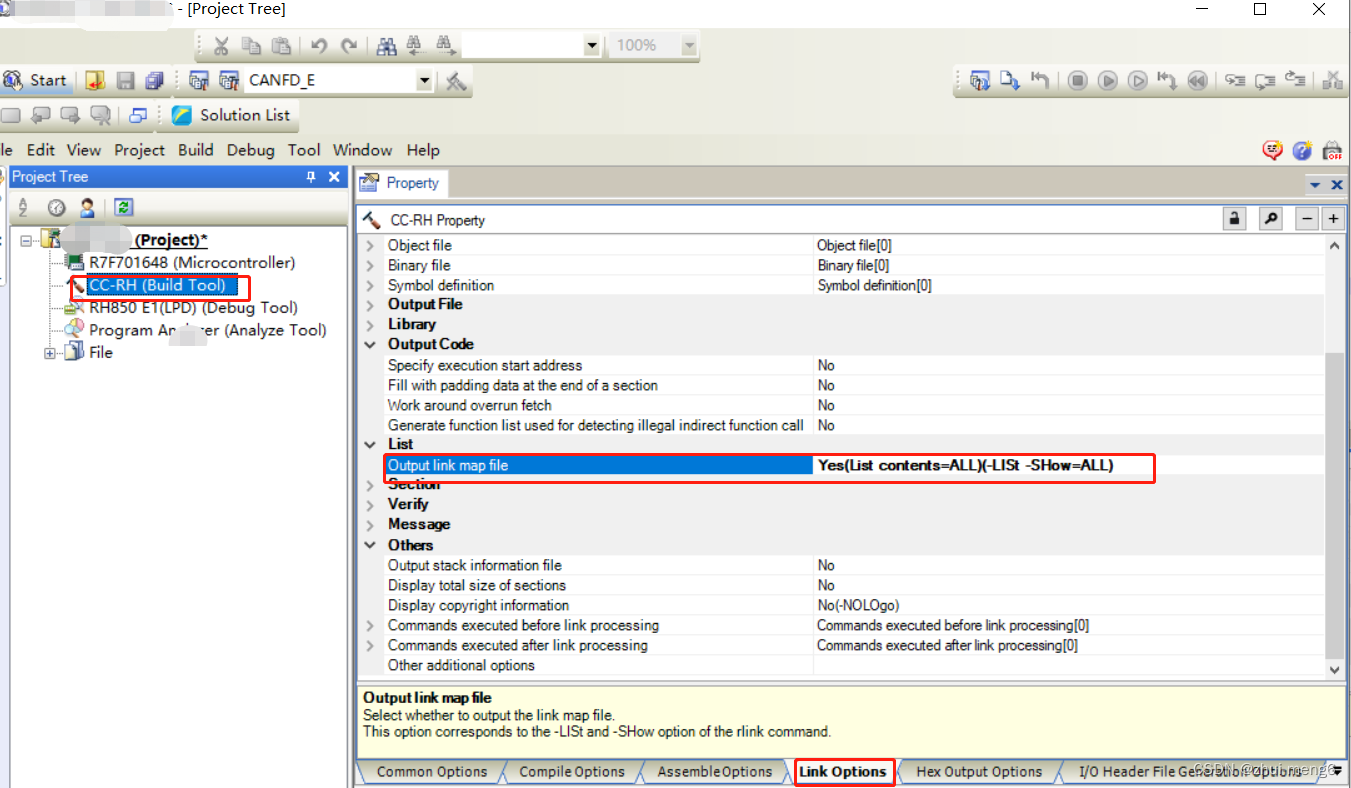Image resolution: width=1351 pixels, height=788 pixels.
Task: Open the Debug menu
Action: point(251,150)
